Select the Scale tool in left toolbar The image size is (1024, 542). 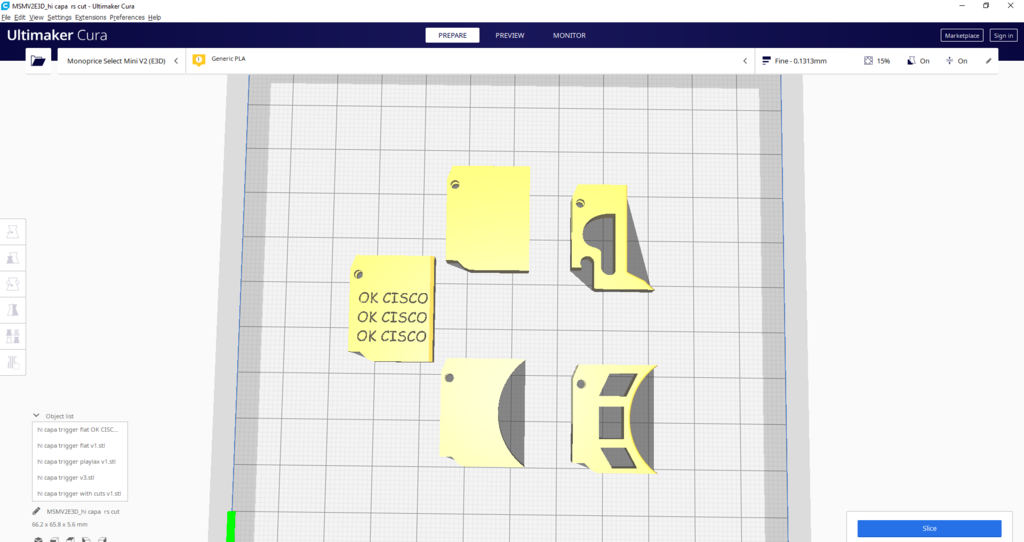tap(13, 258)
